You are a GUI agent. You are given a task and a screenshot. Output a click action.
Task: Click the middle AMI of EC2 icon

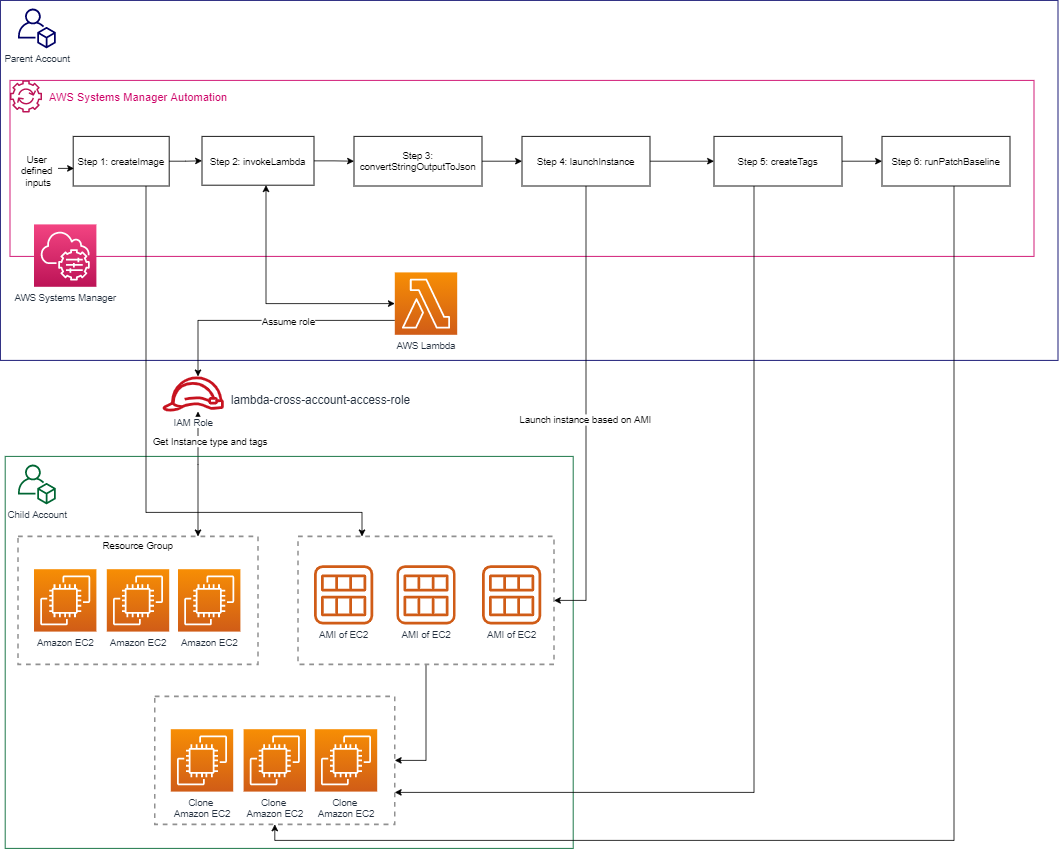pos(427,594)
